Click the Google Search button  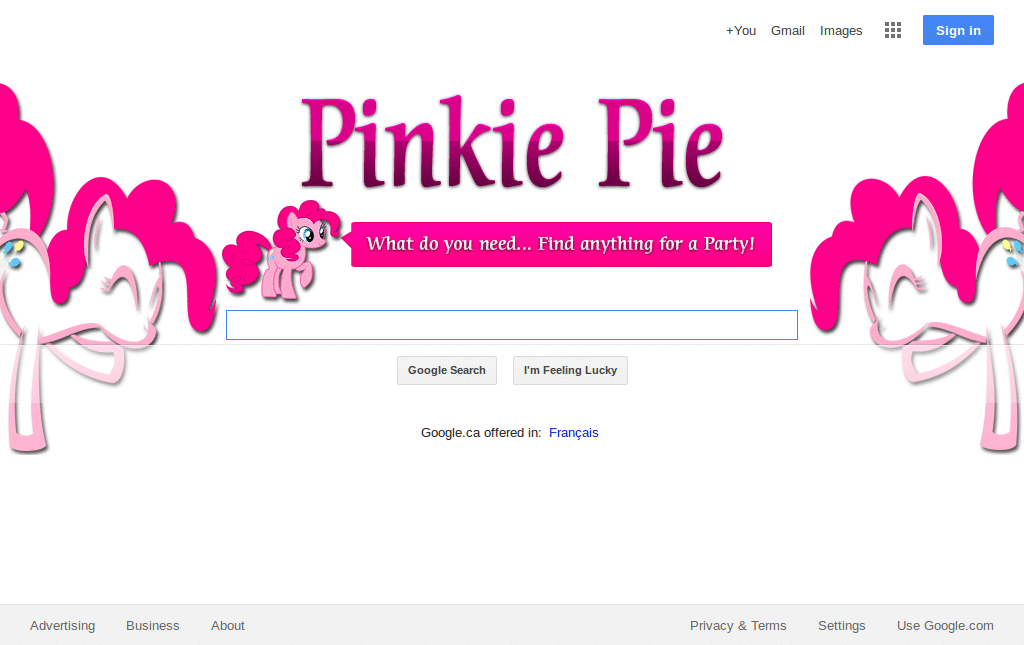[x=447, y=370]
